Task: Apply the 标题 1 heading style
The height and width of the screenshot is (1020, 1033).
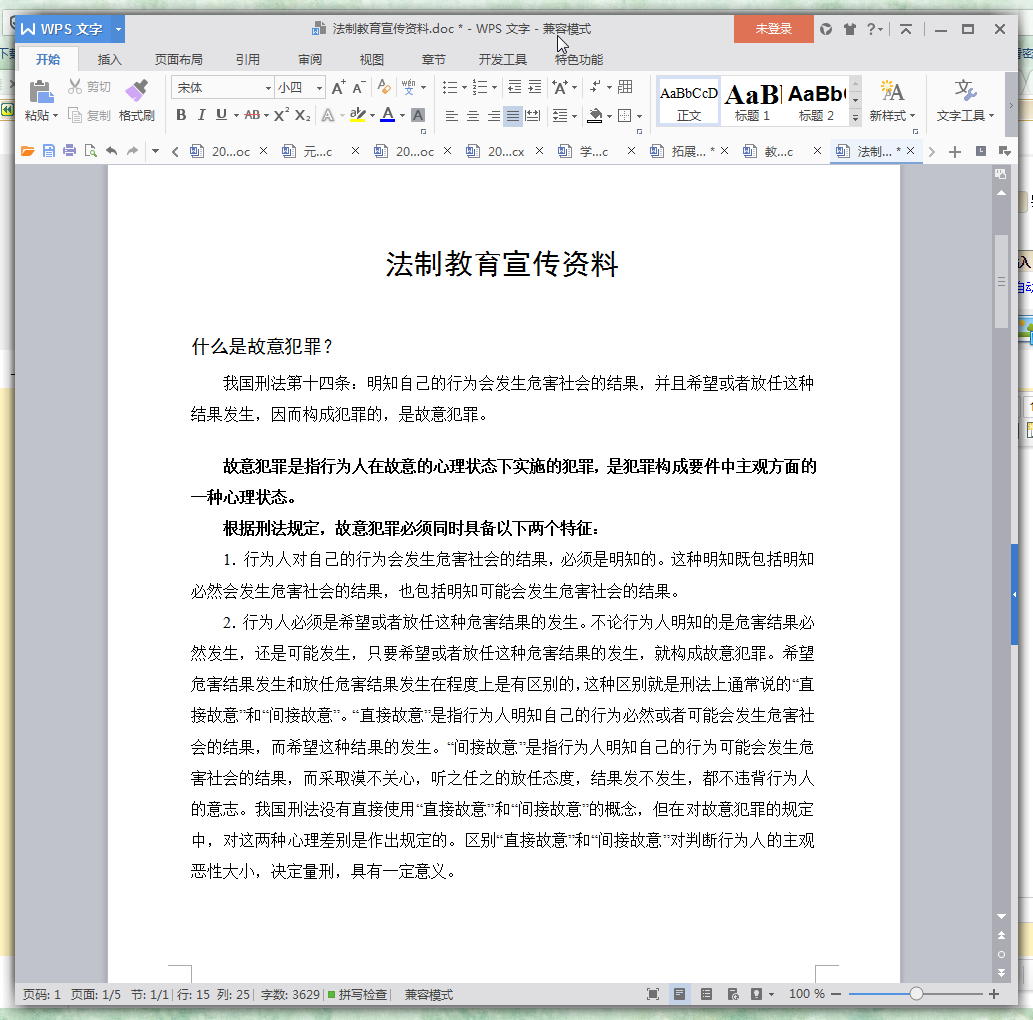Action: (752, 101)
